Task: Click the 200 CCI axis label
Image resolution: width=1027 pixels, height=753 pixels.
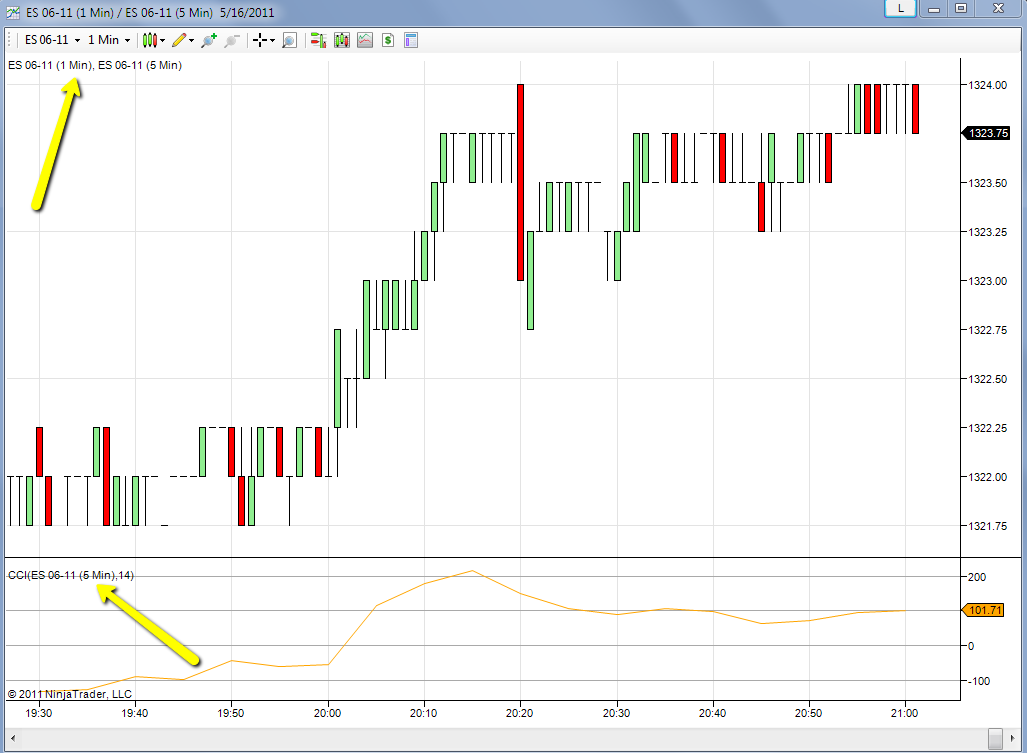Action: point(977,577)
